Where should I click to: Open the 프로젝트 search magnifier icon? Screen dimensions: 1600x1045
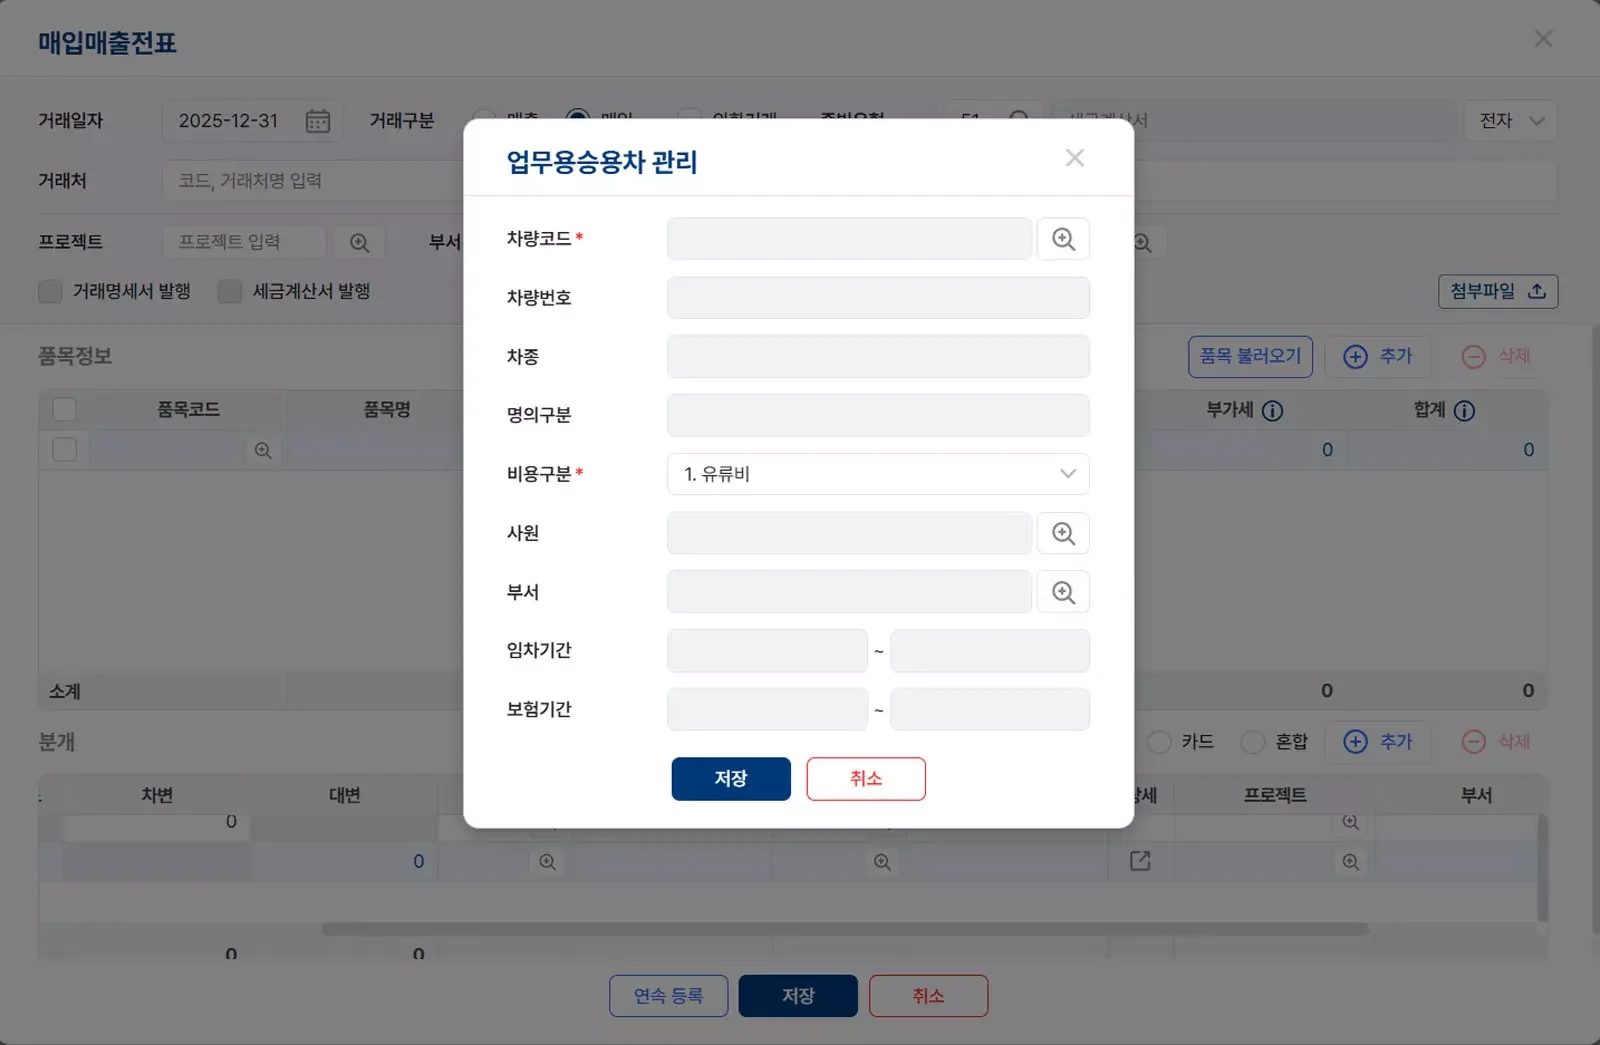[x=359, y=241]
